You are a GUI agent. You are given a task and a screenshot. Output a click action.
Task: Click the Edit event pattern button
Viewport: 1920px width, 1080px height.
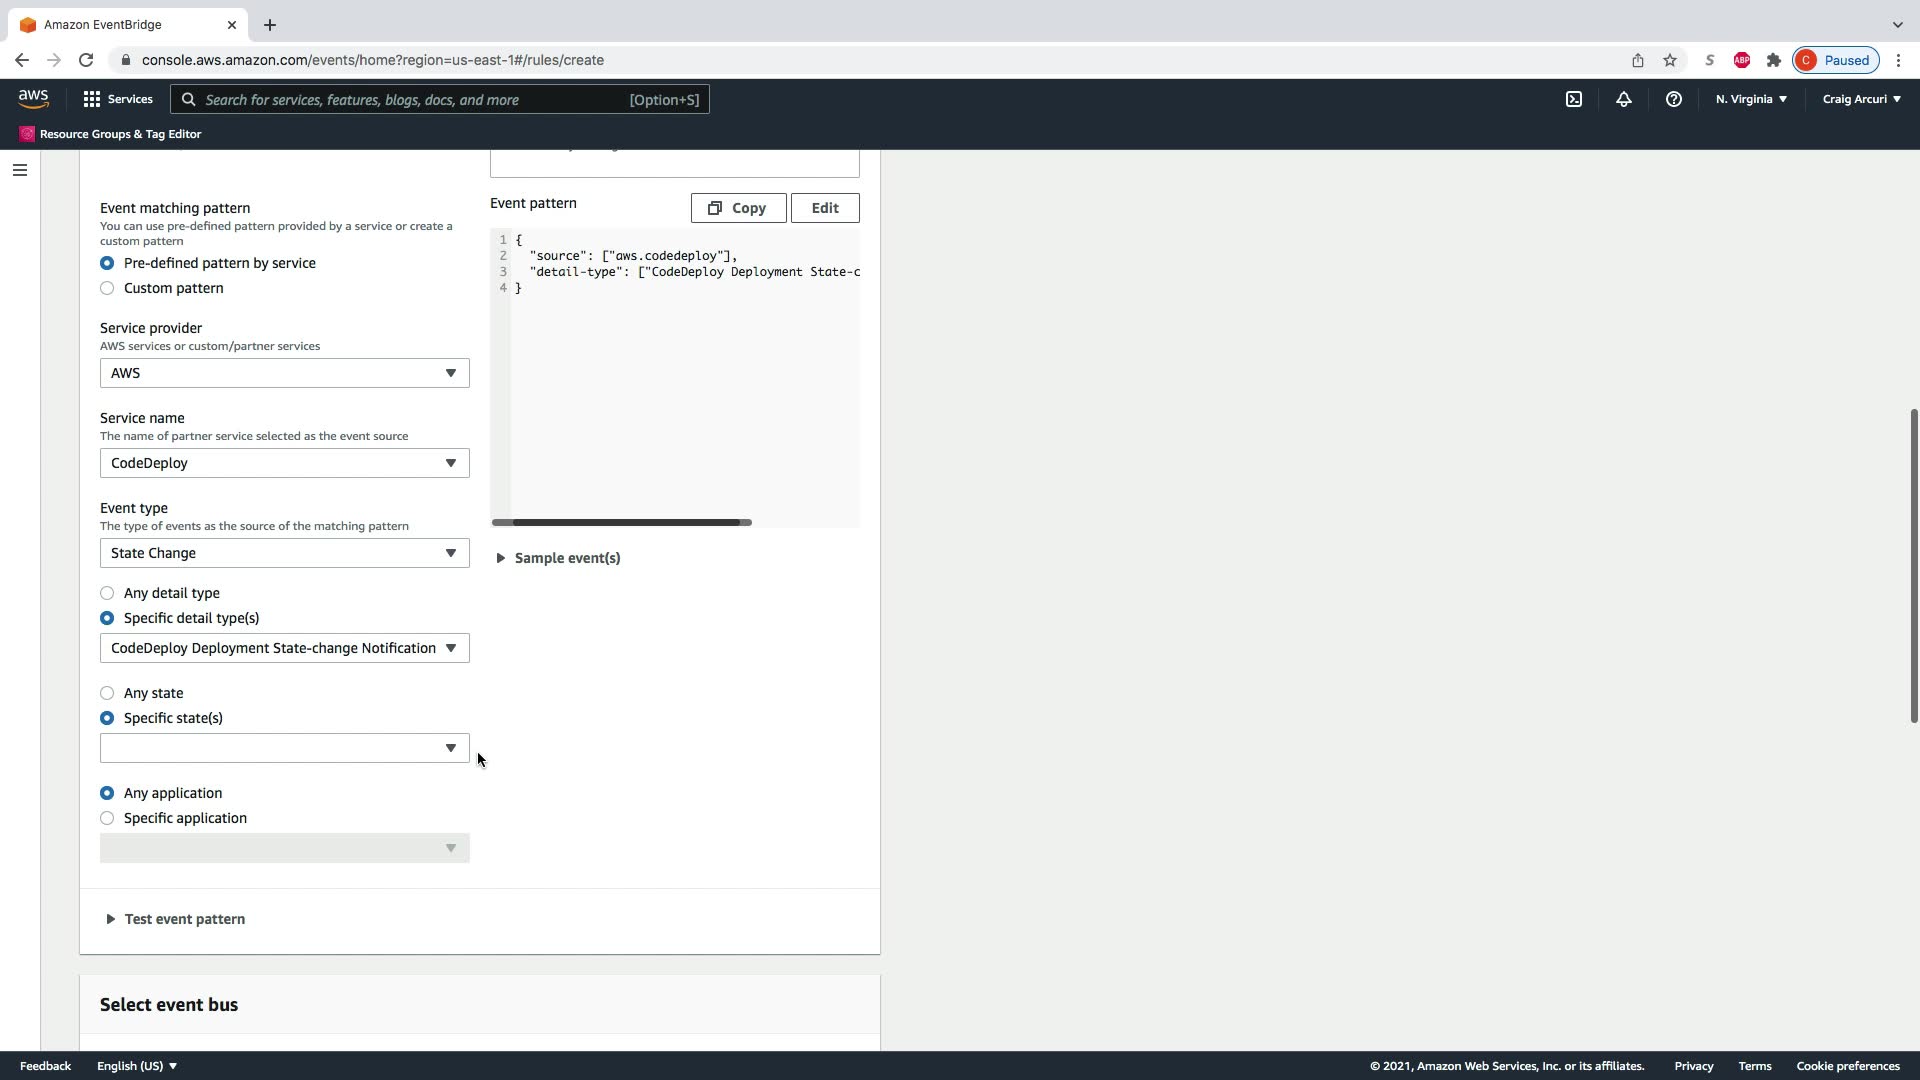[x=824, y=208]
